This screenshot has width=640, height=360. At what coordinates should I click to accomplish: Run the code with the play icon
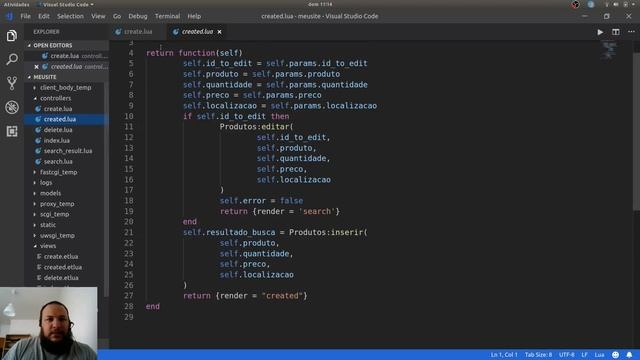[x=600, y=32]
